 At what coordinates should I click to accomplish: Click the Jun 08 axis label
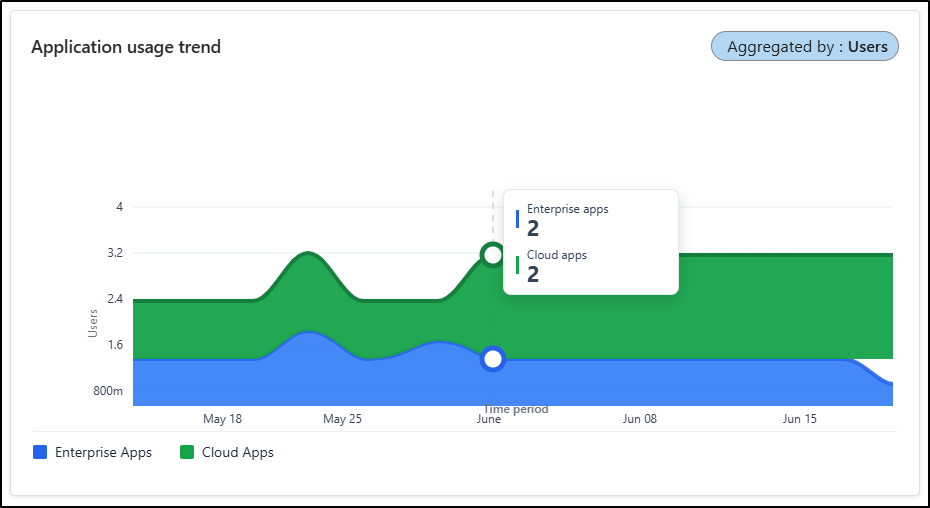click(639, 419)
